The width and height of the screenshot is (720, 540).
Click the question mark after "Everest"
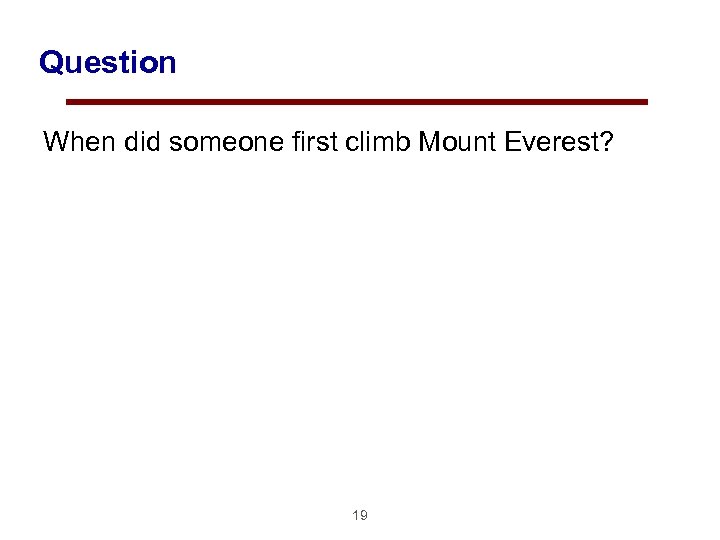pos(605,142)
